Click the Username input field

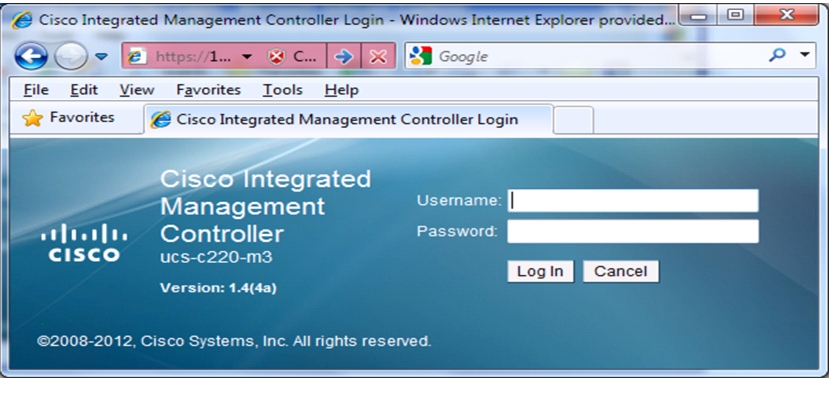click(x=633, y=201)
